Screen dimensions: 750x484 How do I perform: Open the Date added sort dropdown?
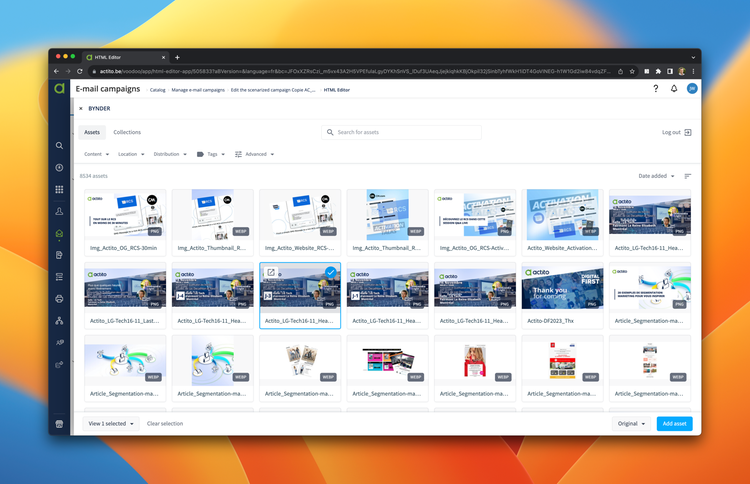coord(657,176)
